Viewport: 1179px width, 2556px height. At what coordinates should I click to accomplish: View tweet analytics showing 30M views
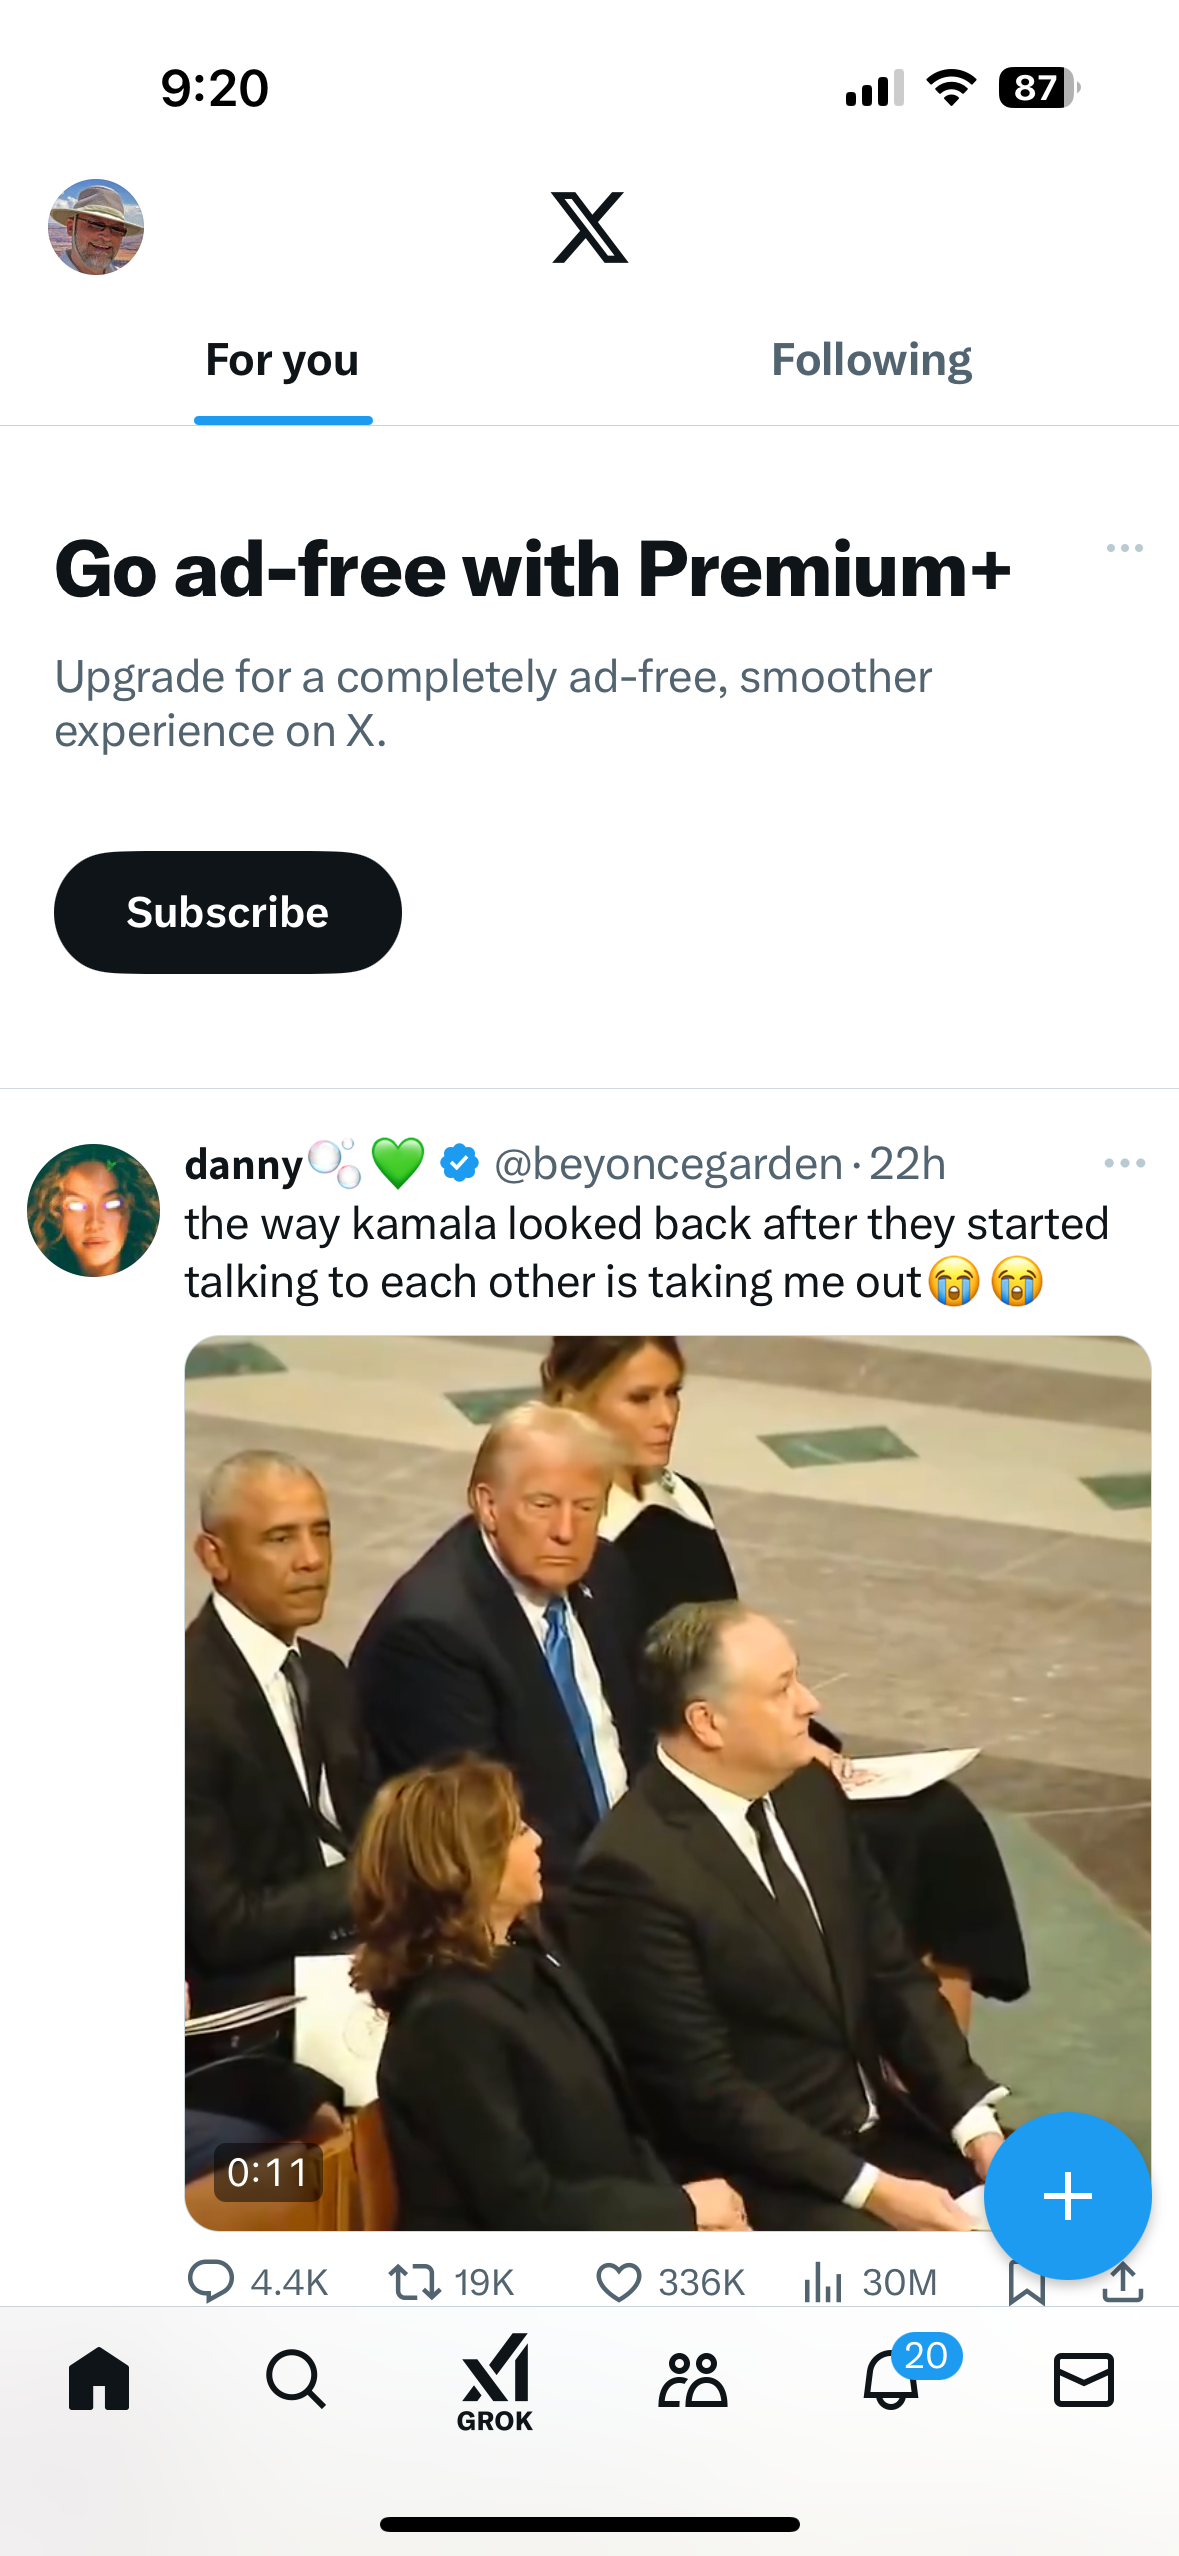[x=823, y=2282]
